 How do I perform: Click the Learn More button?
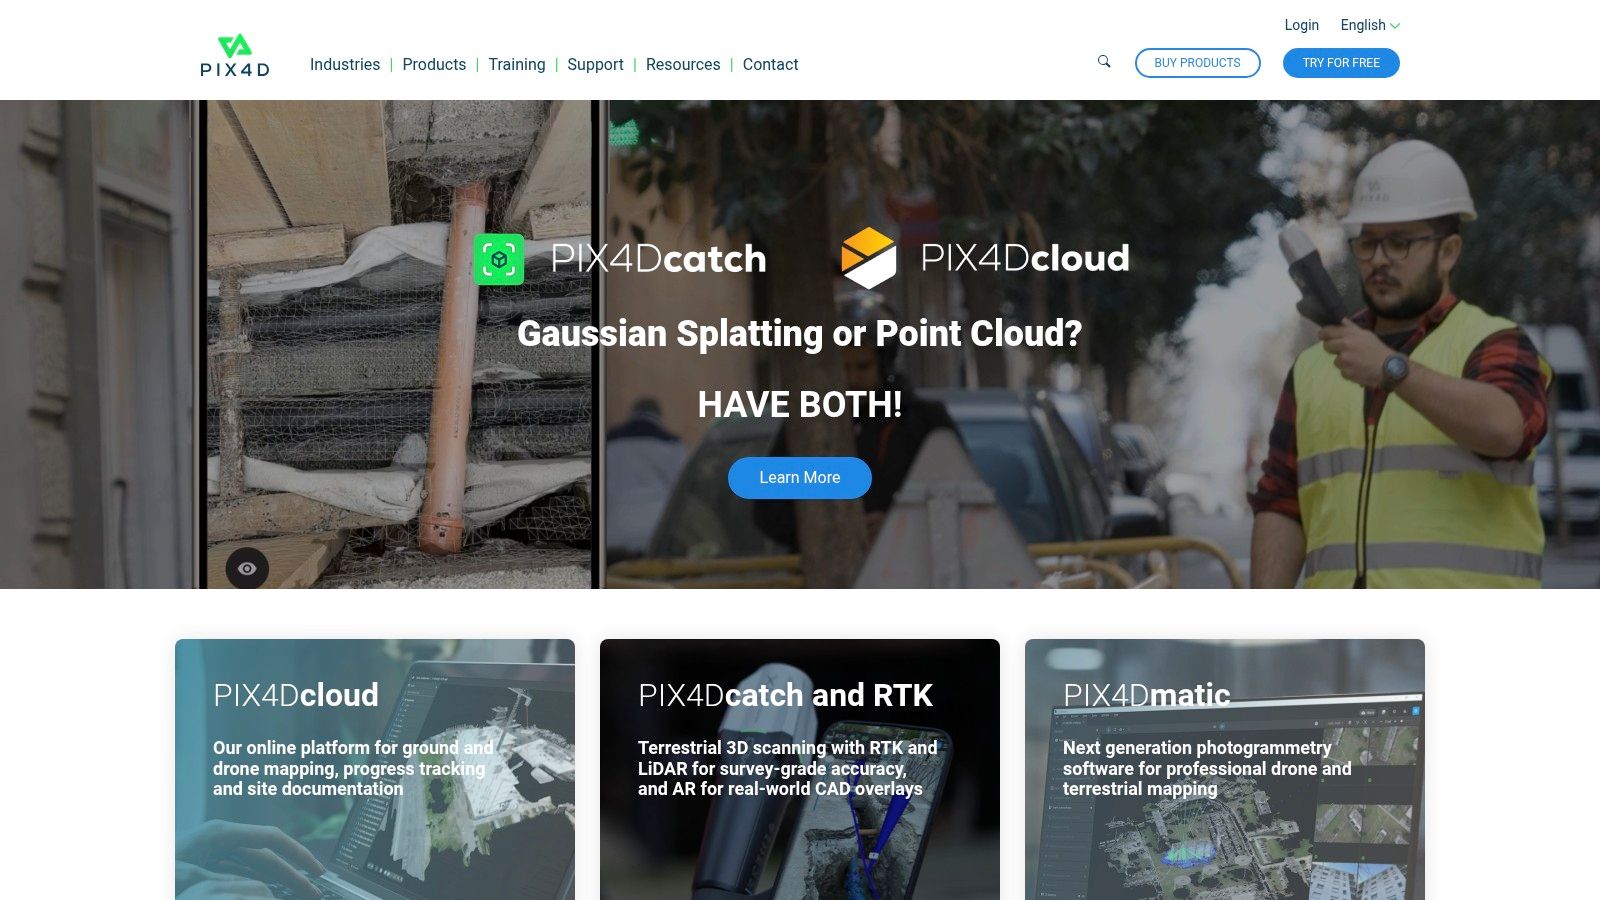(800, 478)
